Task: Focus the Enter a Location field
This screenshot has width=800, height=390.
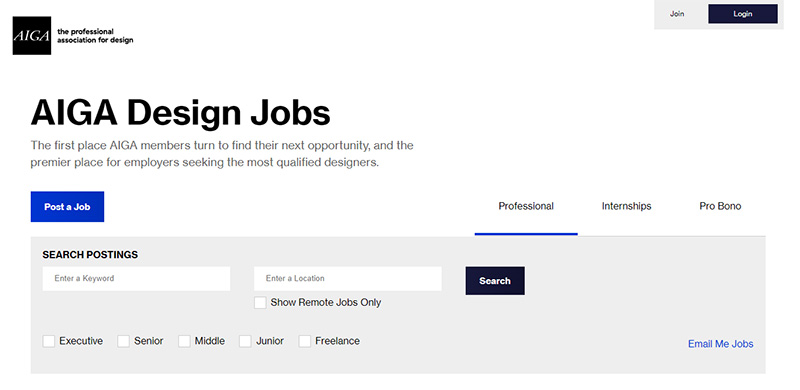Action: [348, 279]
